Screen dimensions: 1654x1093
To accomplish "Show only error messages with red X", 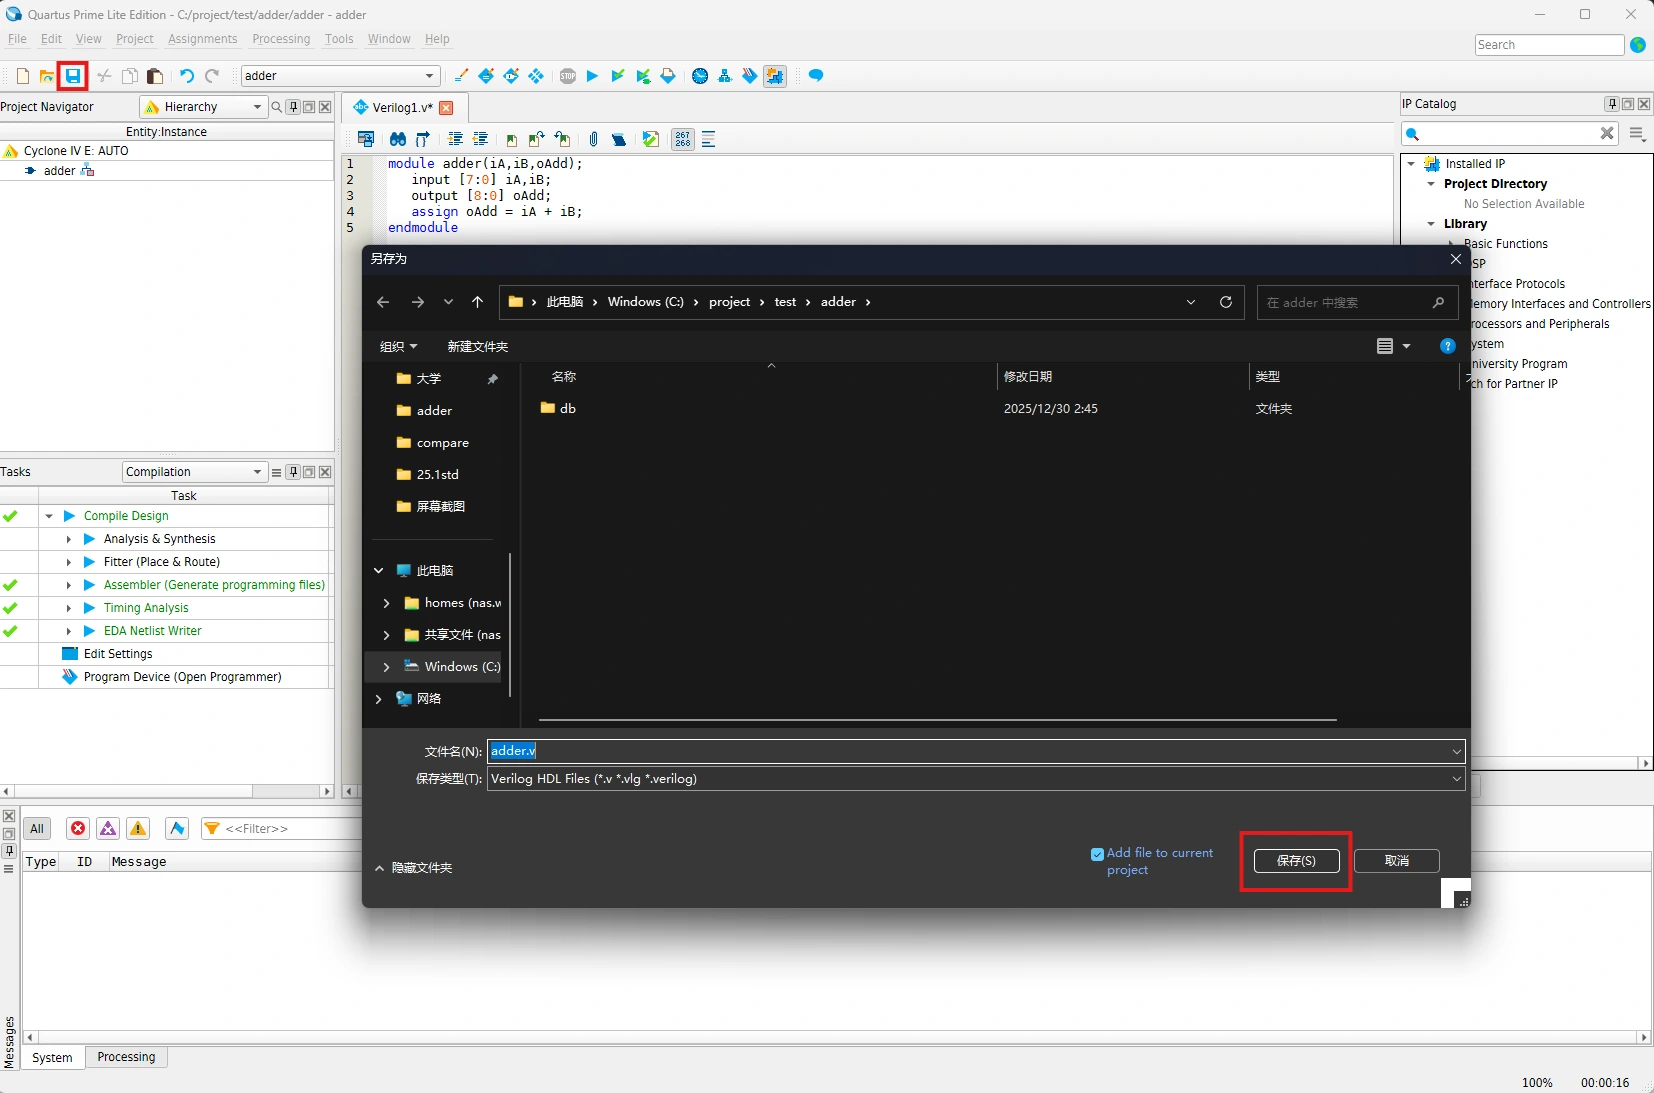I will [x=78, y=828].
